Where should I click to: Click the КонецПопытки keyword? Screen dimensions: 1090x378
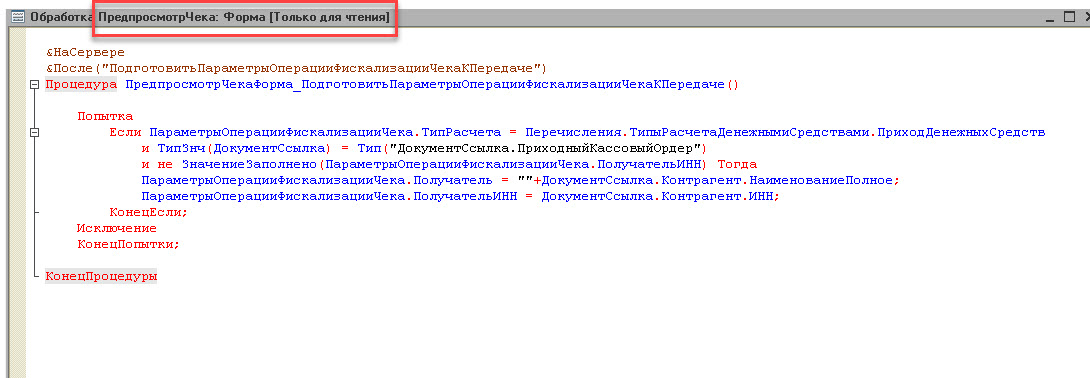click(129, 245)
